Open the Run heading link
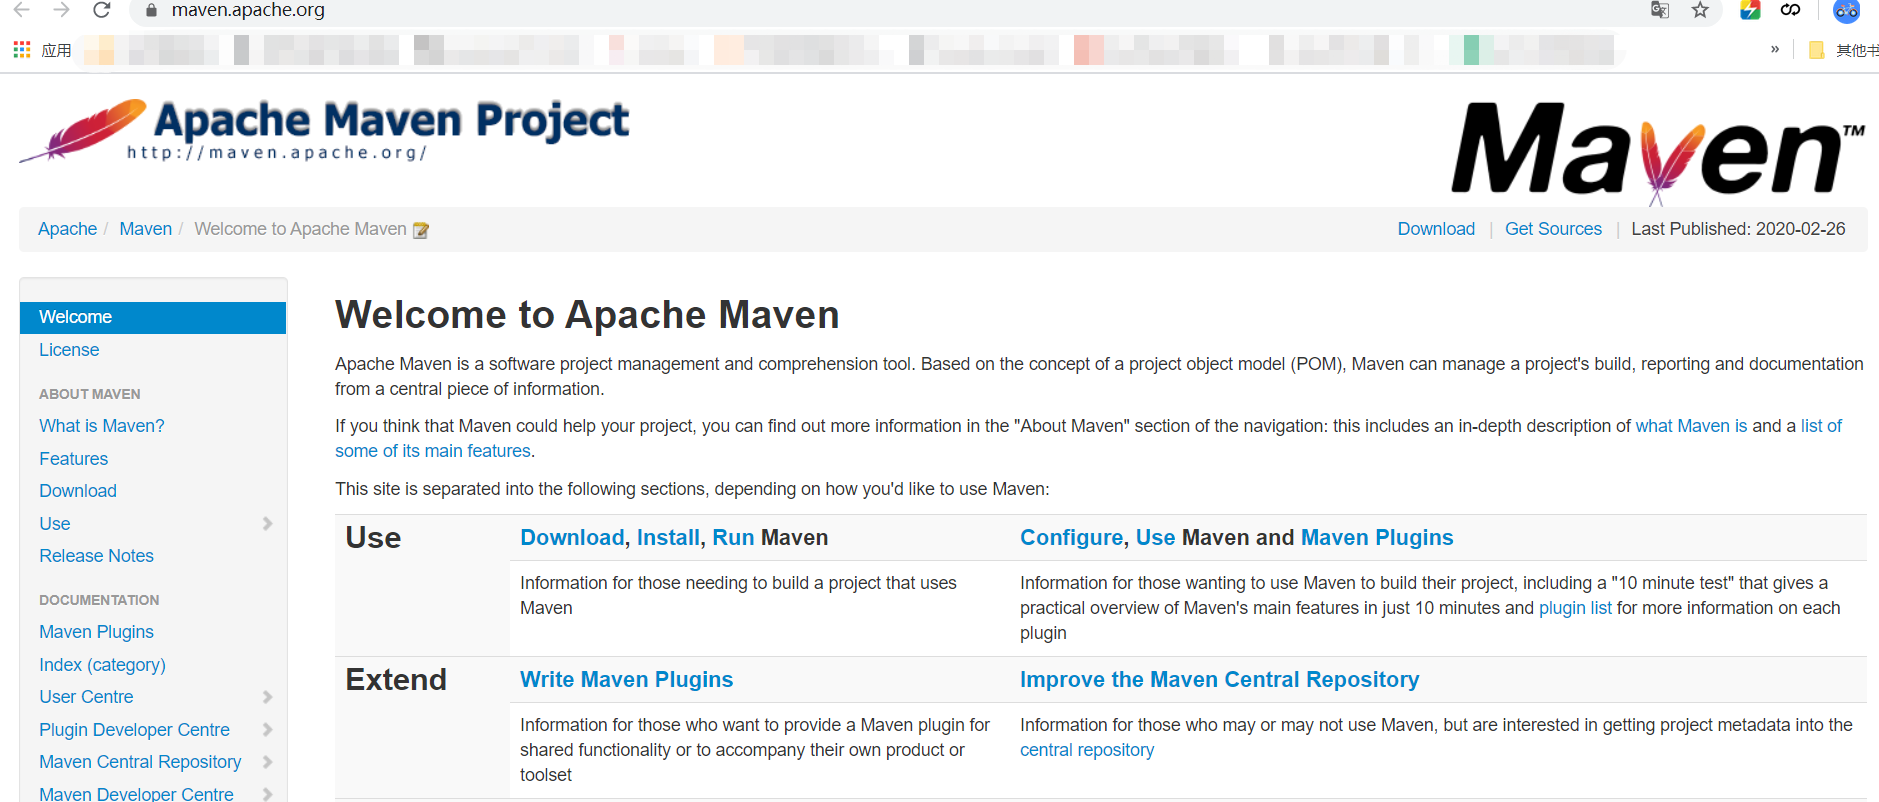 pos(733,538)
